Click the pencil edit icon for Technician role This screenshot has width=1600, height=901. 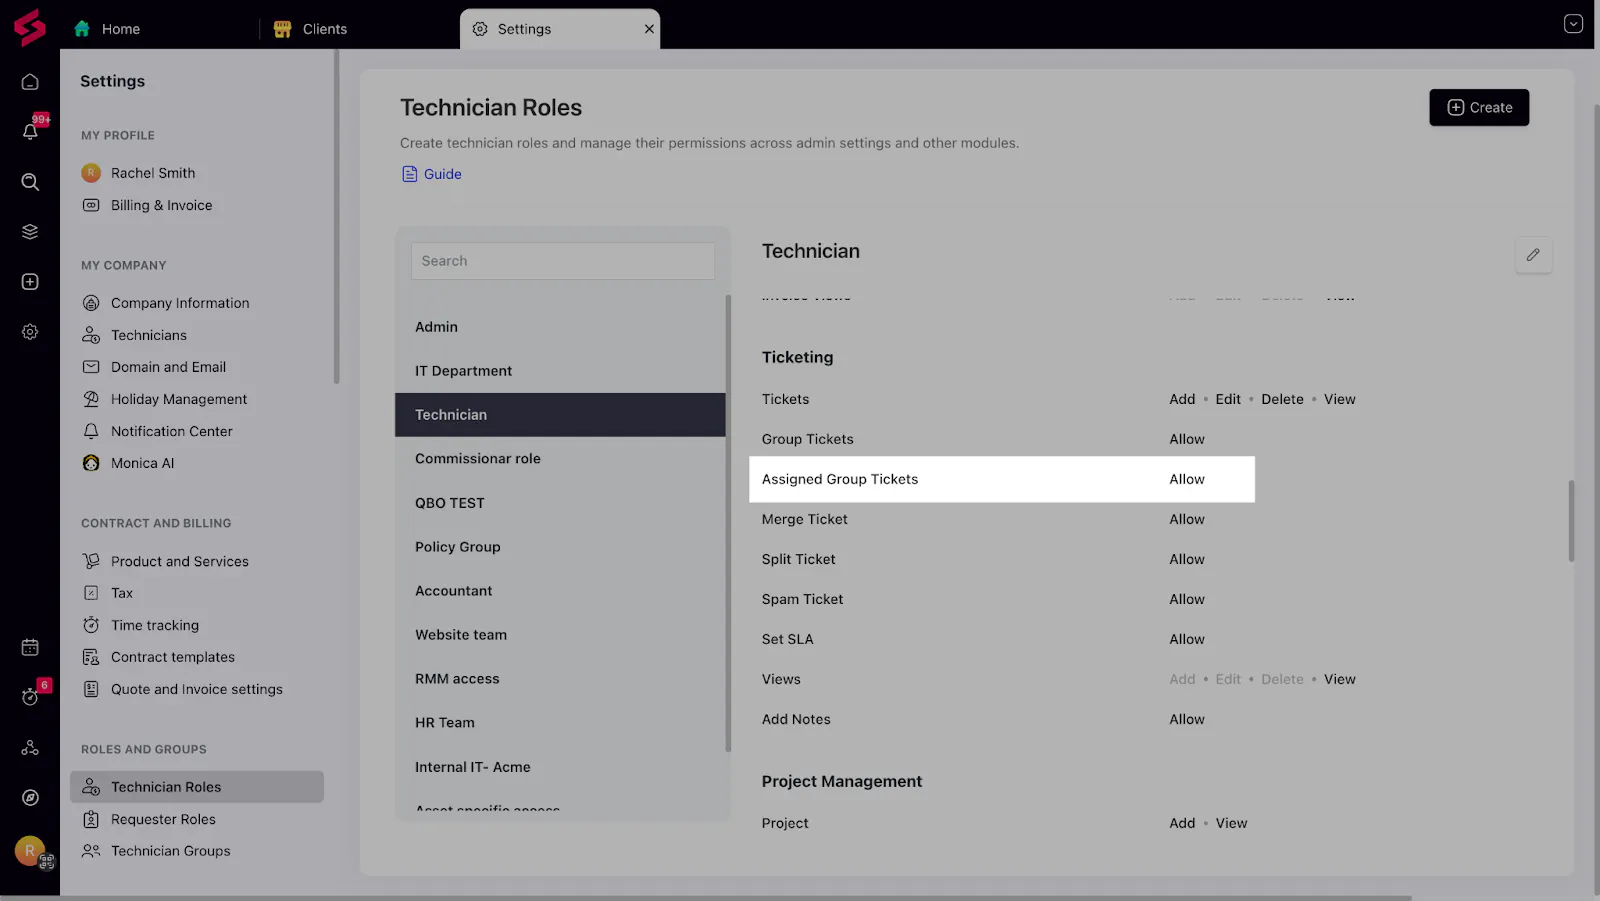[1533, 255]
